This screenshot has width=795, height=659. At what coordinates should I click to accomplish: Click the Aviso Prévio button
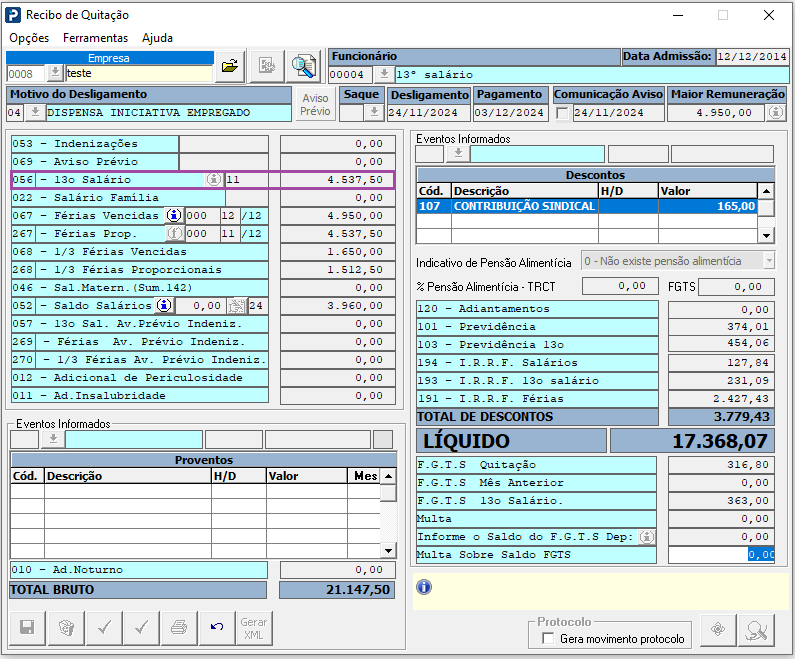(315, 105)
